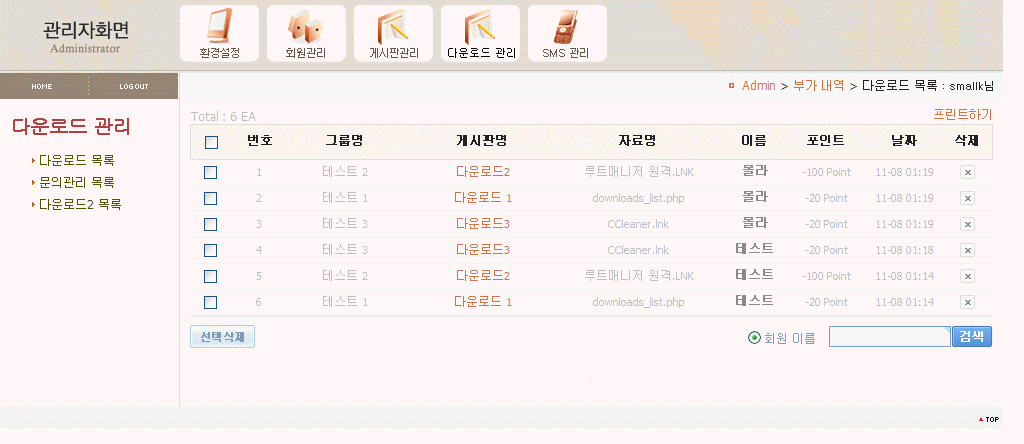The width and height of the screenshot is (1024, 444).
Task: Delete row 2 with the x icon
Action: (x=967, y=198)
